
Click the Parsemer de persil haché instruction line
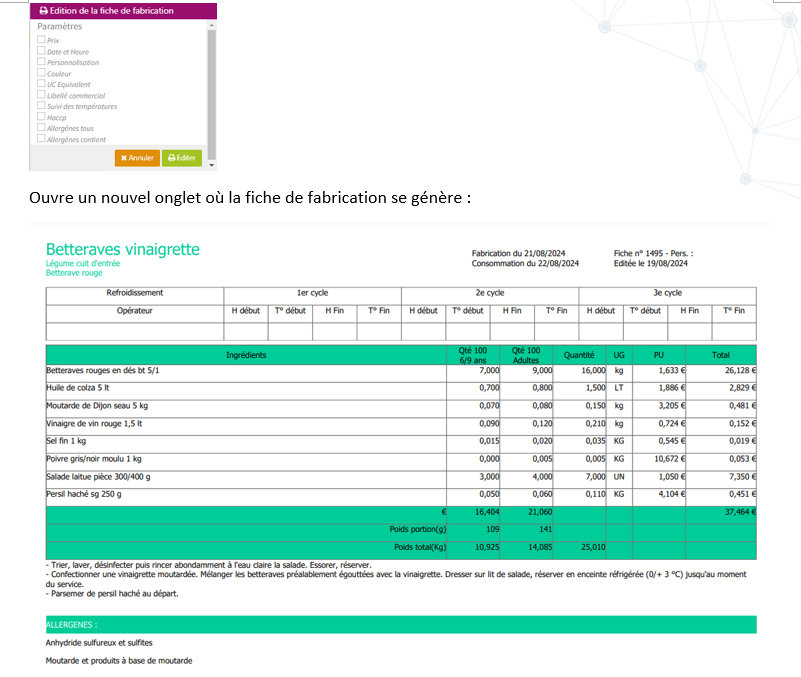[x=112, y=594]
